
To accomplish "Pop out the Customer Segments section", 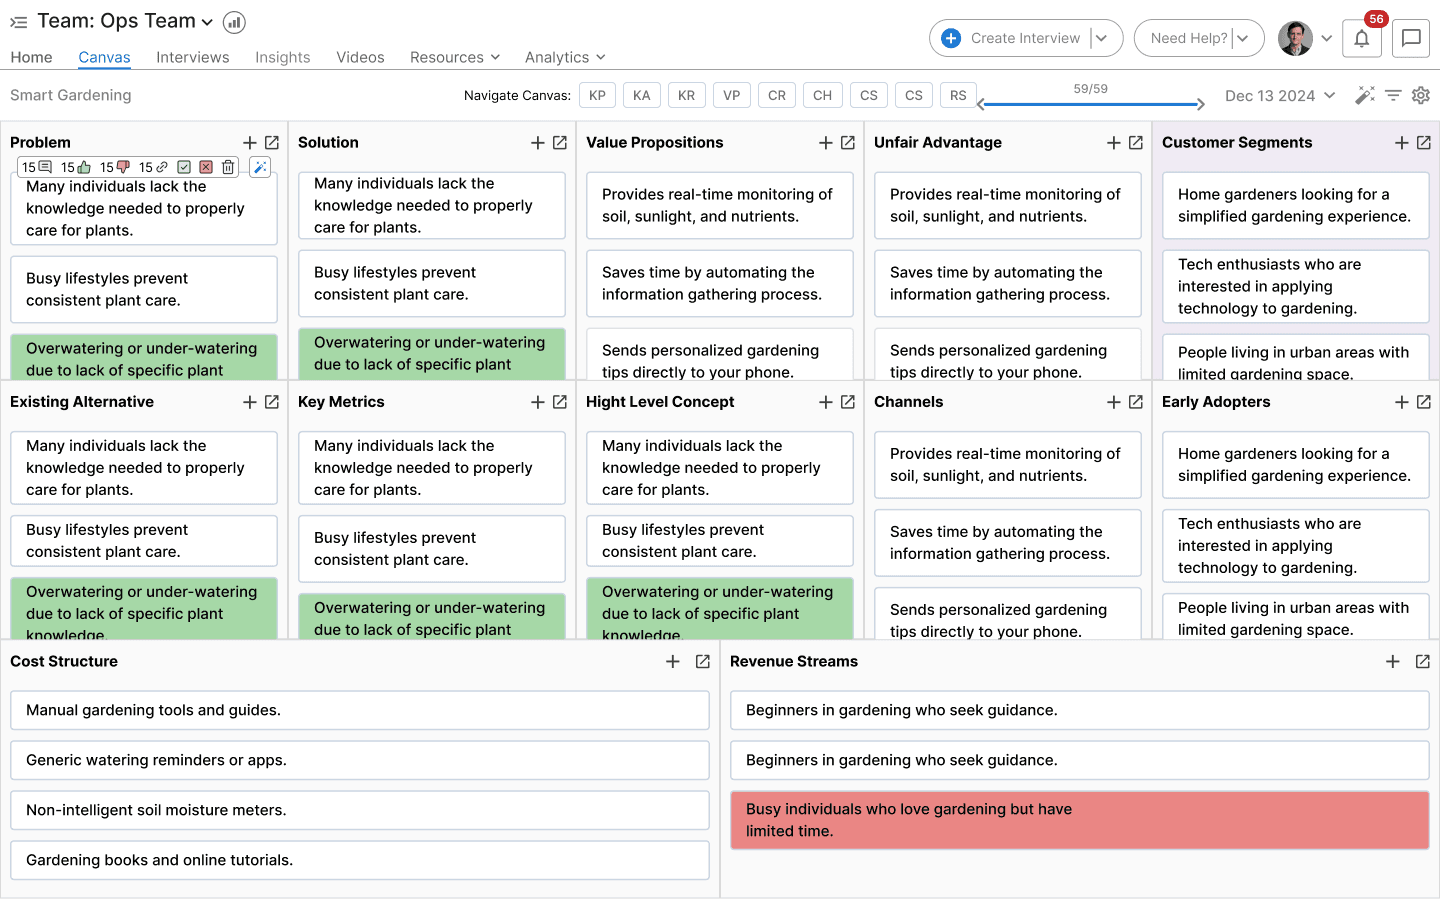I will (x=1424, y=143).
